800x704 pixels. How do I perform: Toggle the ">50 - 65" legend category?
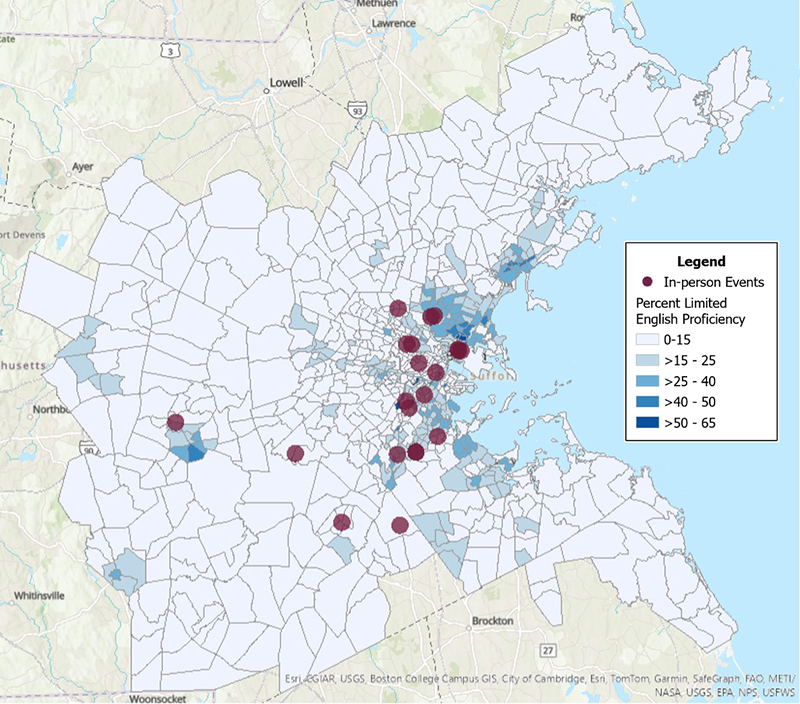(x=649, y=422)
